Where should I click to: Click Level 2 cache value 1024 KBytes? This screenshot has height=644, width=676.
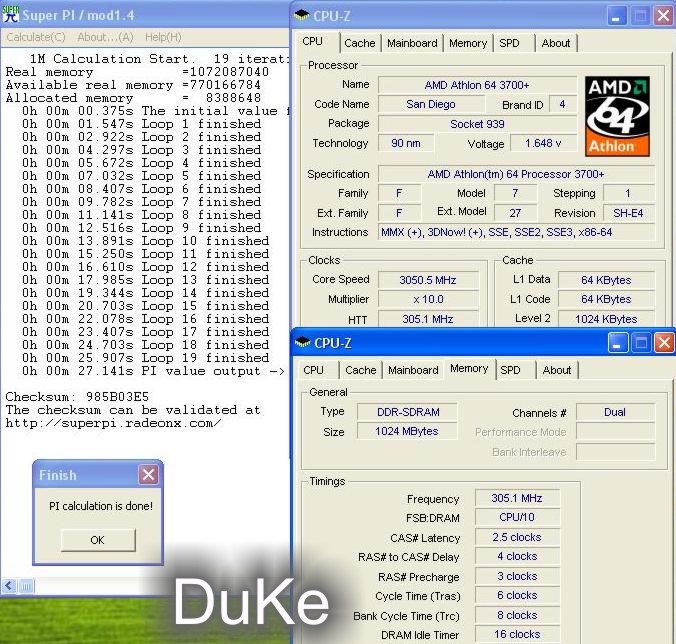tap(606, 319)
